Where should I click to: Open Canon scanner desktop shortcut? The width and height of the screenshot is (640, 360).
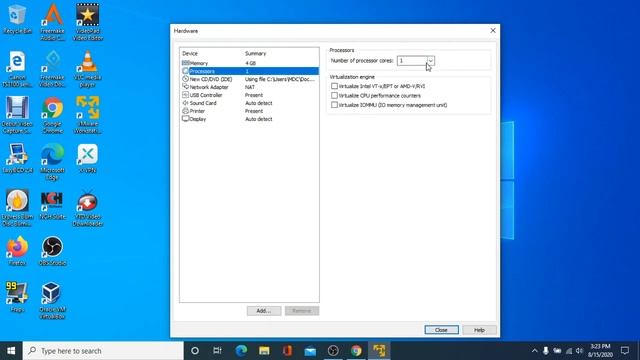pos(17,69)
